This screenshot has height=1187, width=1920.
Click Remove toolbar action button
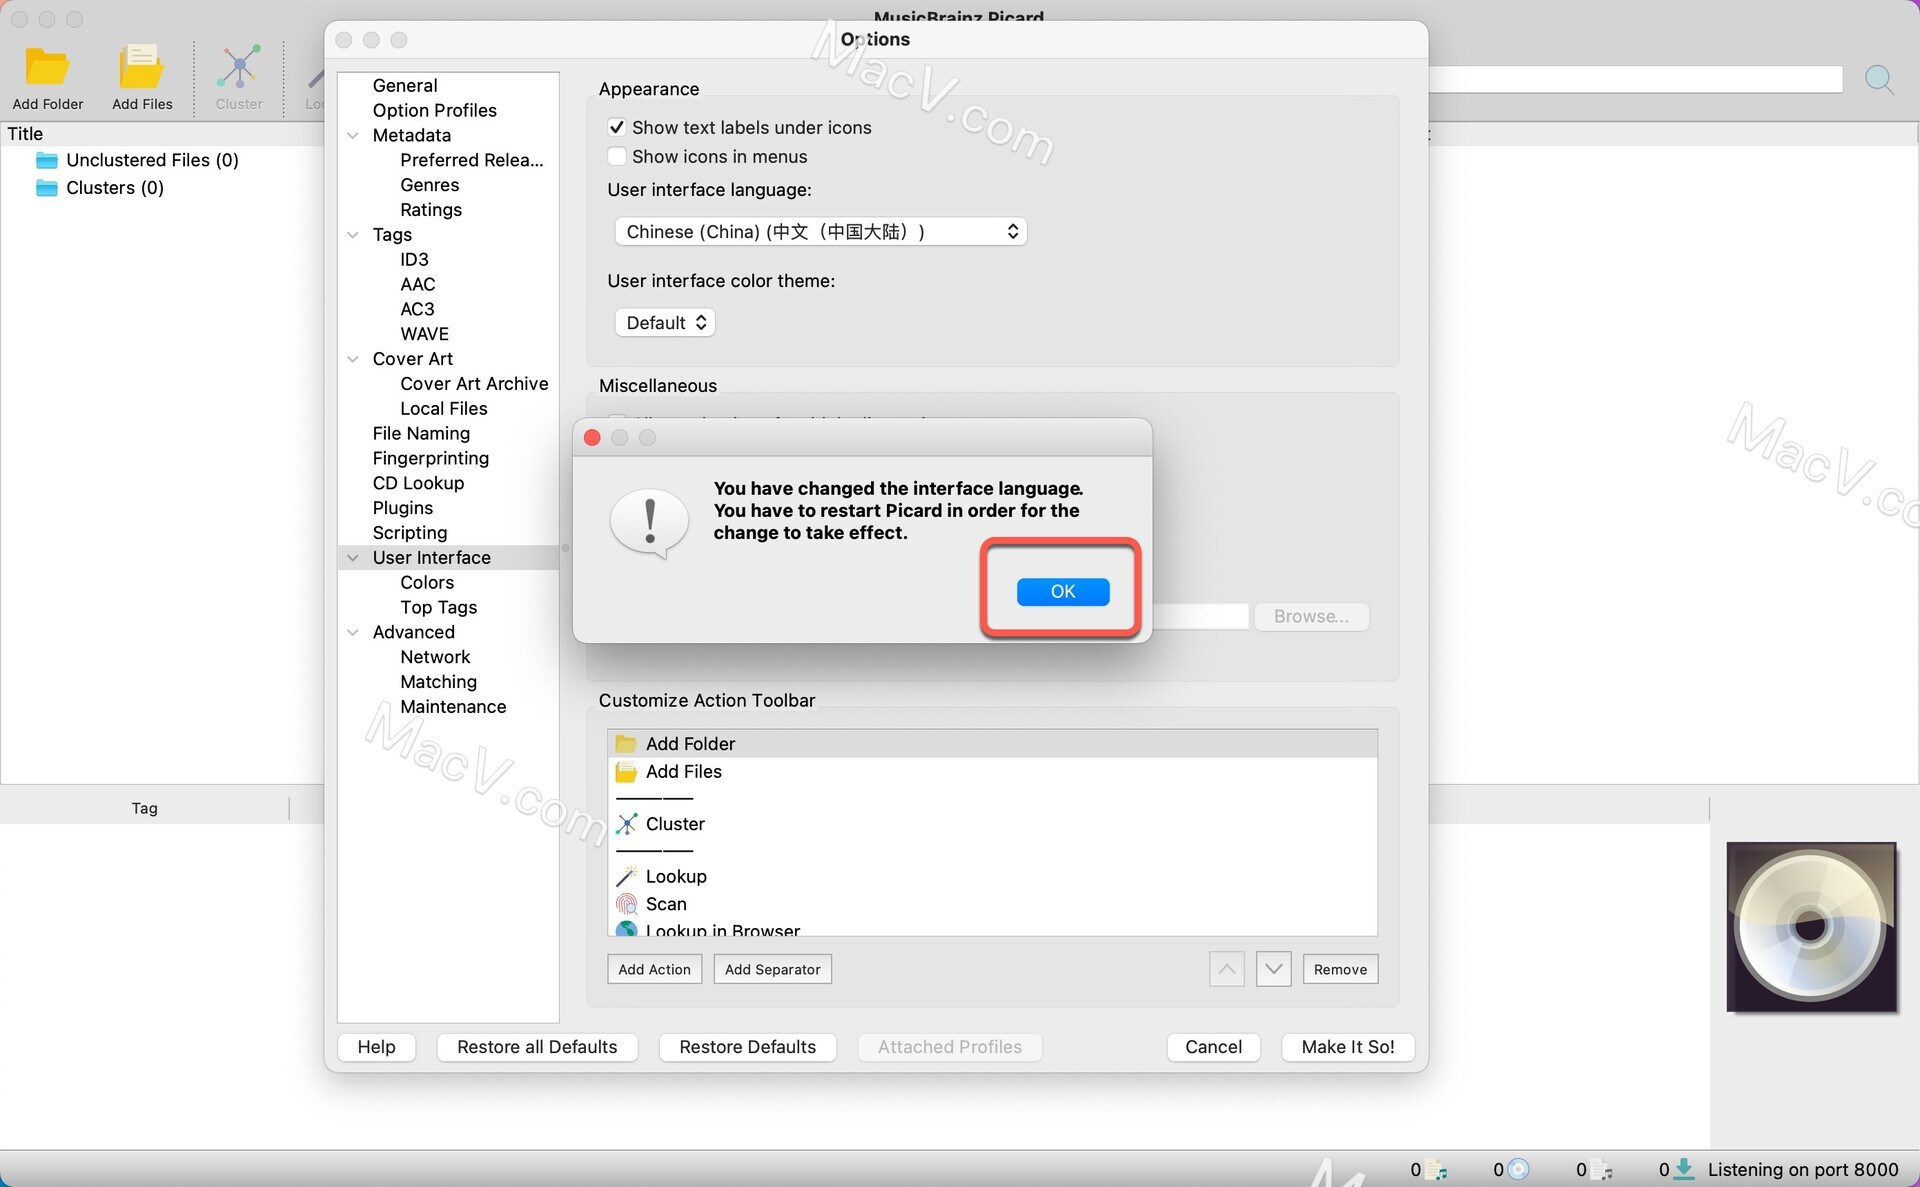tap(1340, 969)
